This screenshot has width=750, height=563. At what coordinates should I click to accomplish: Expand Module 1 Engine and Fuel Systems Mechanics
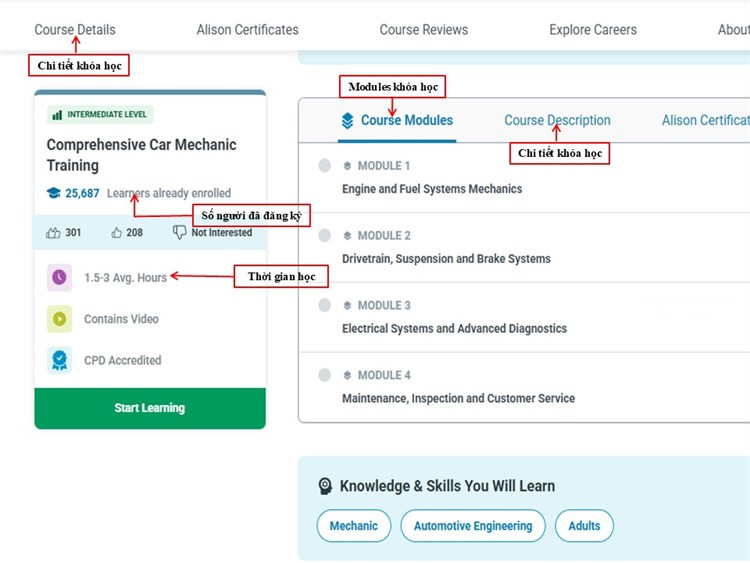pos(432,188)
